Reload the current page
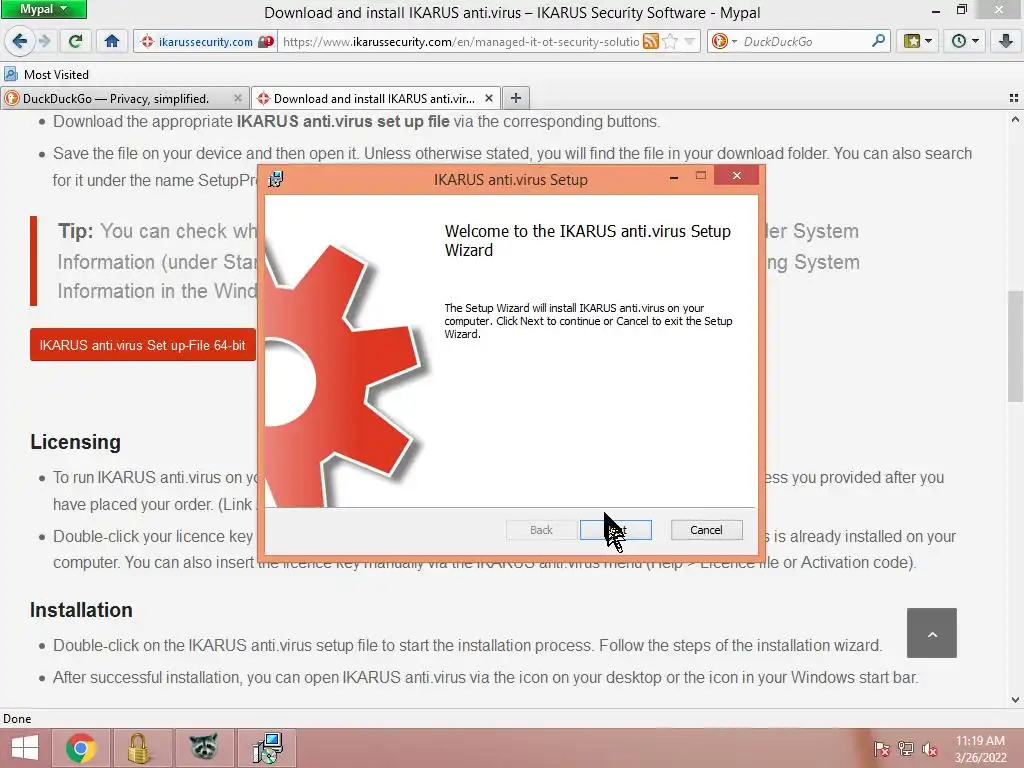This screenshot has width=1024, height=768. click(76, 41)
